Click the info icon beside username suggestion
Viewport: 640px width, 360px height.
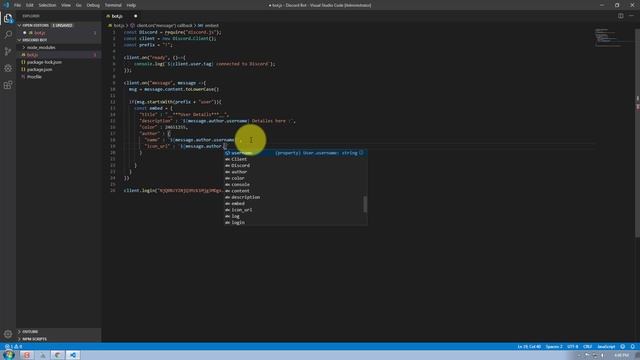pos(361,153)
